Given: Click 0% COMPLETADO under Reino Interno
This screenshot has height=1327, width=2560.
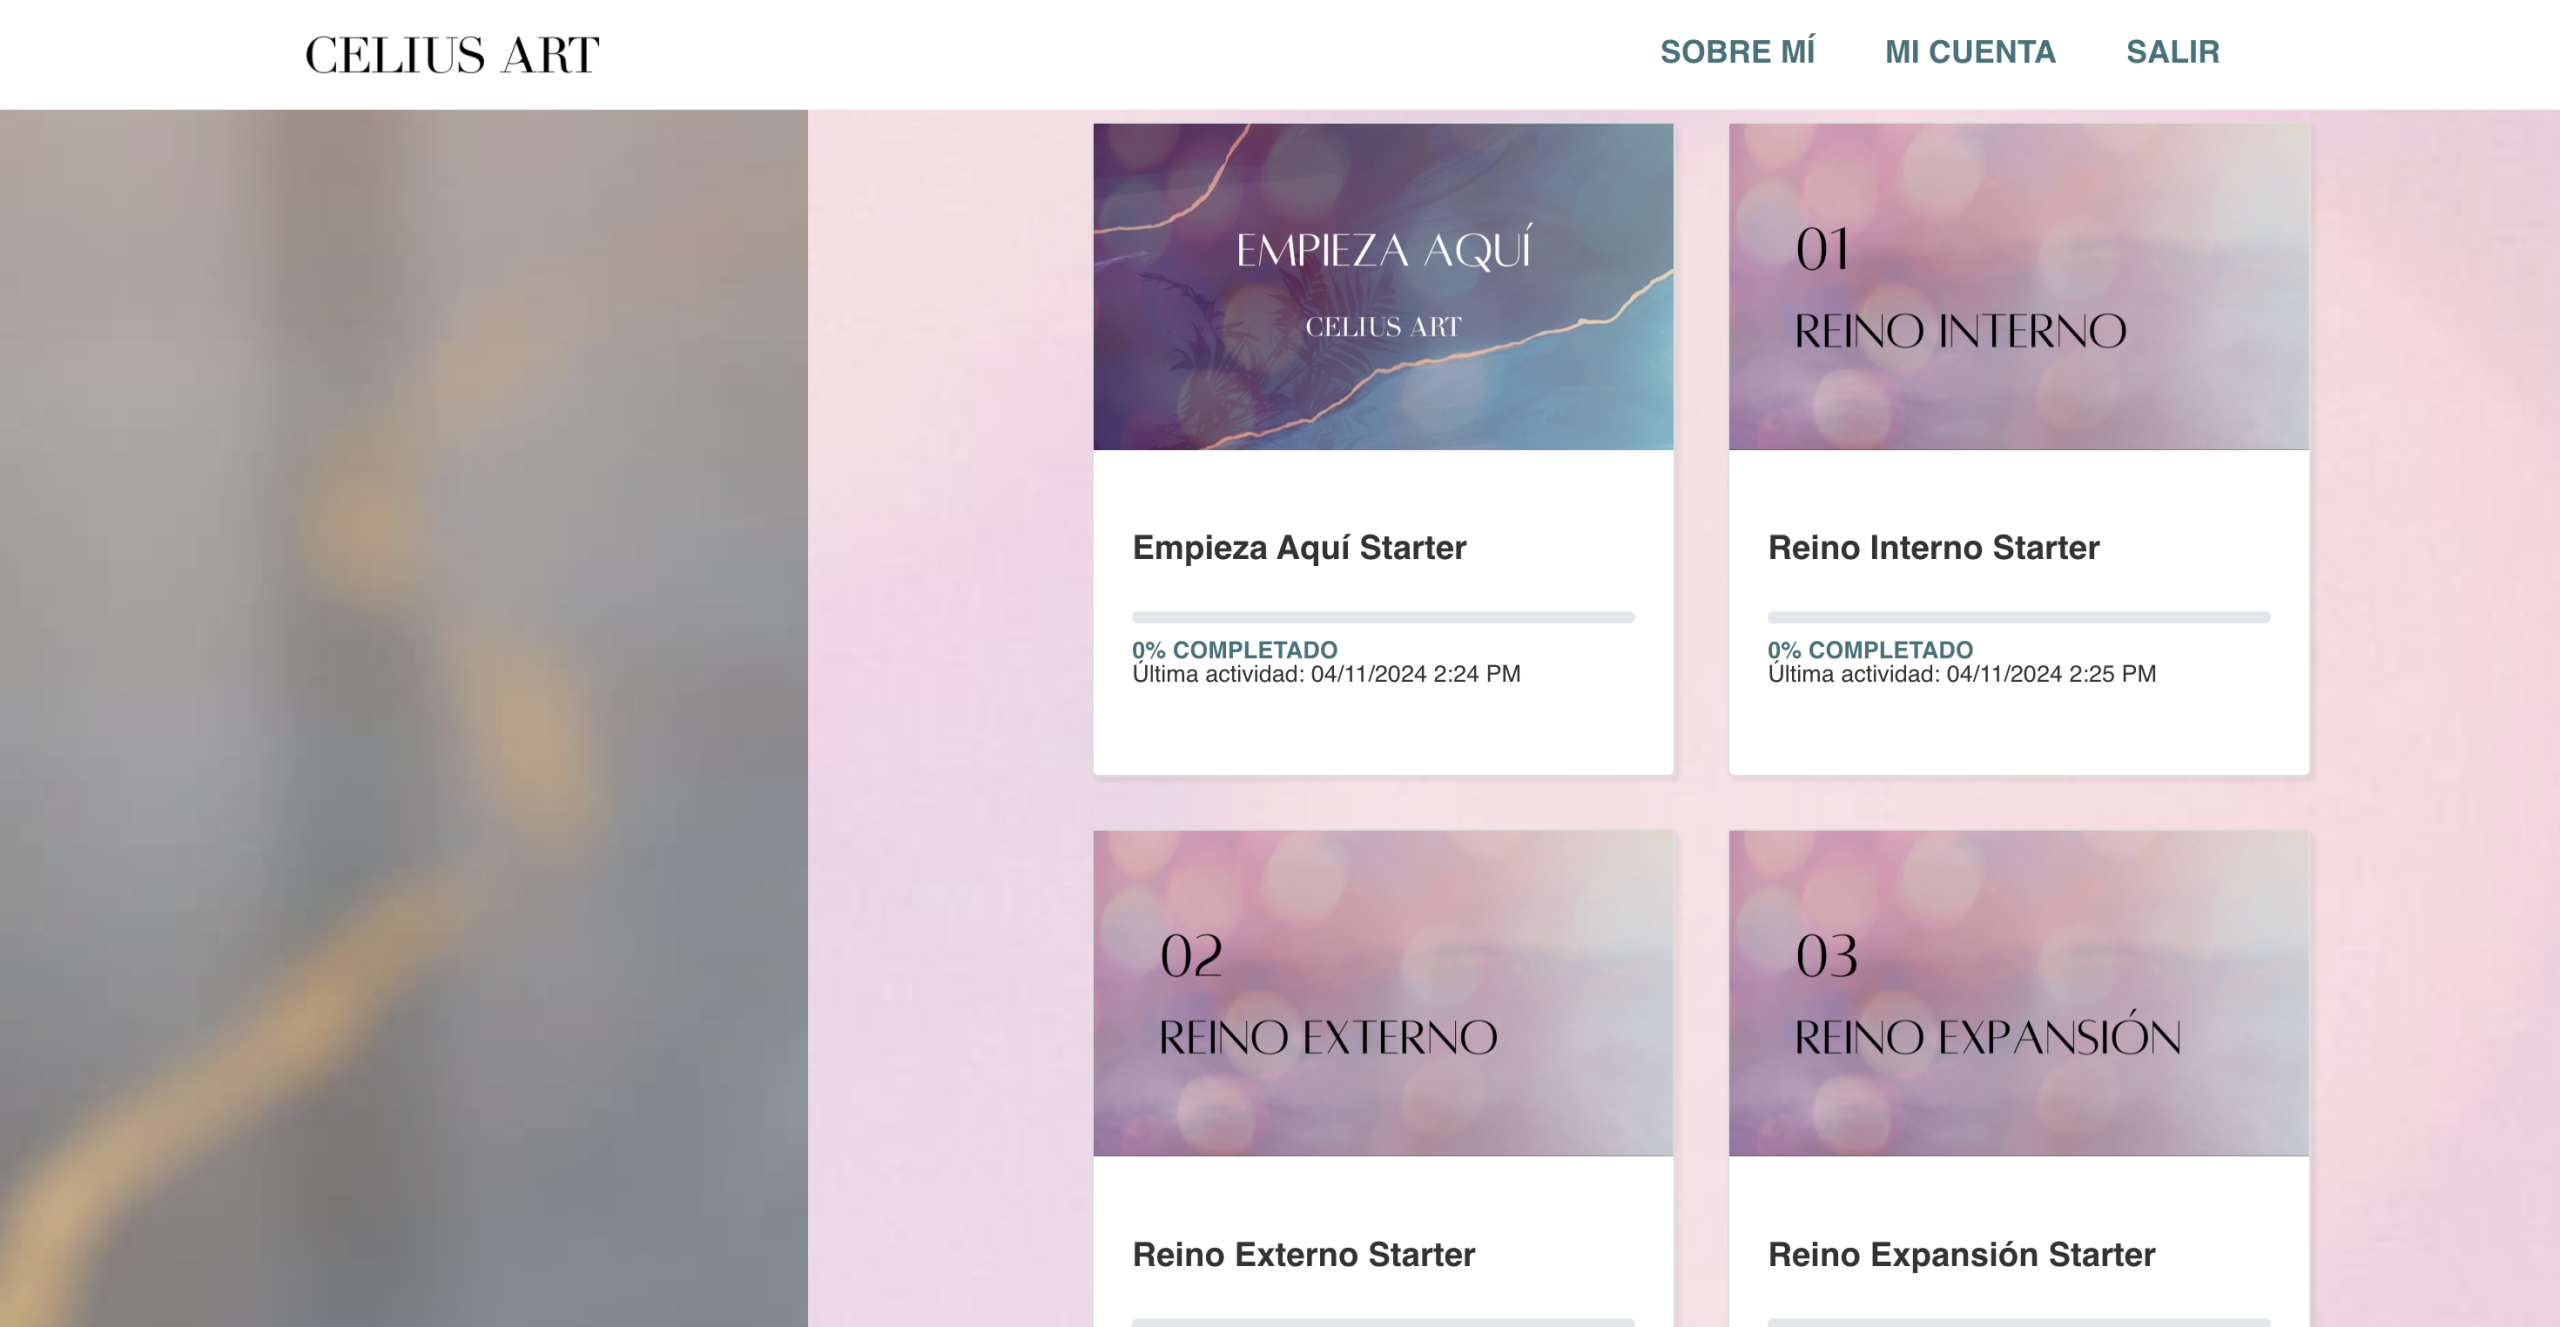Looking at the screenshot, I should (x=1870, y=650).
